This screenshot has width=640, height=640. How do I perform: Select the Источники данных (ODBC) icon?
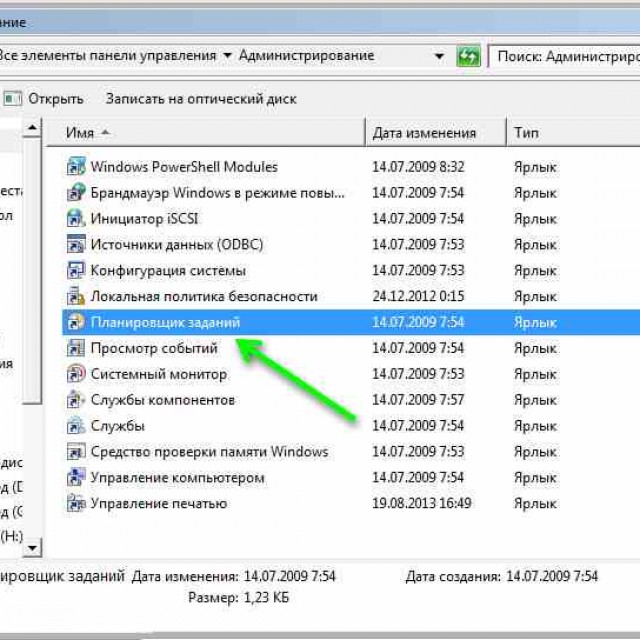(76, 244)
